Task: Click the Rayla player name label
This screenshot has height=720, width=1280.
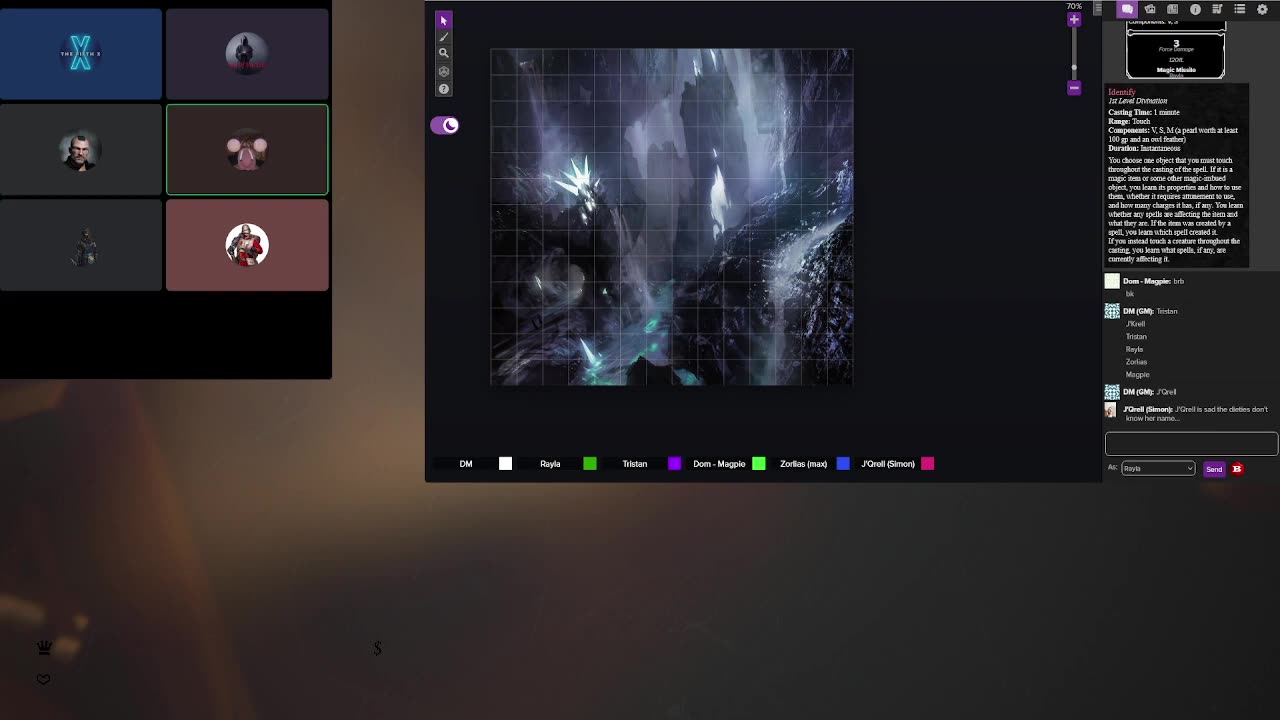Action: [x=550, y=464]
